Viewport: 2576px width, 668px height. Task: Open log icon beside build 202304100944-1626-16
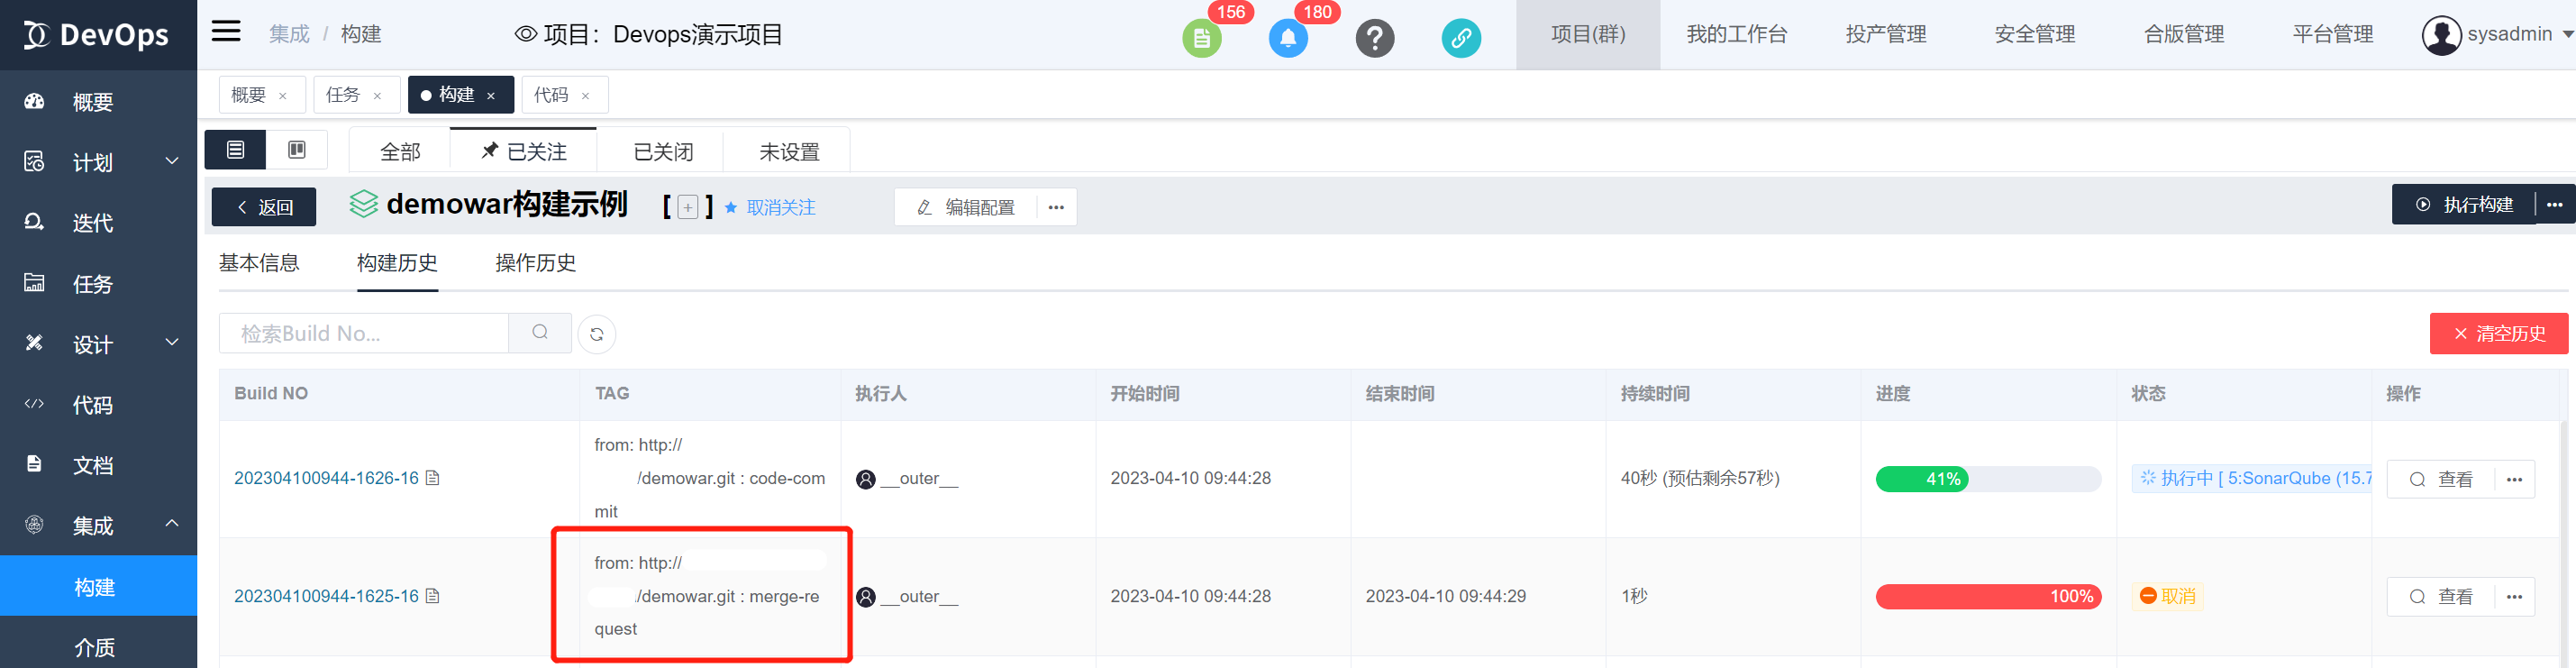click(433, 478)
